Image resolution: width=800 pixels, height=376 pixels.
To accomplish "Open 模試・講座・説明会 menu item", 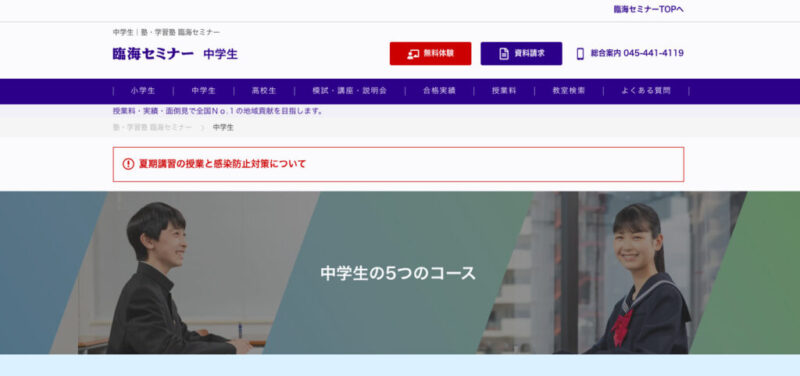I will point(349,91).
